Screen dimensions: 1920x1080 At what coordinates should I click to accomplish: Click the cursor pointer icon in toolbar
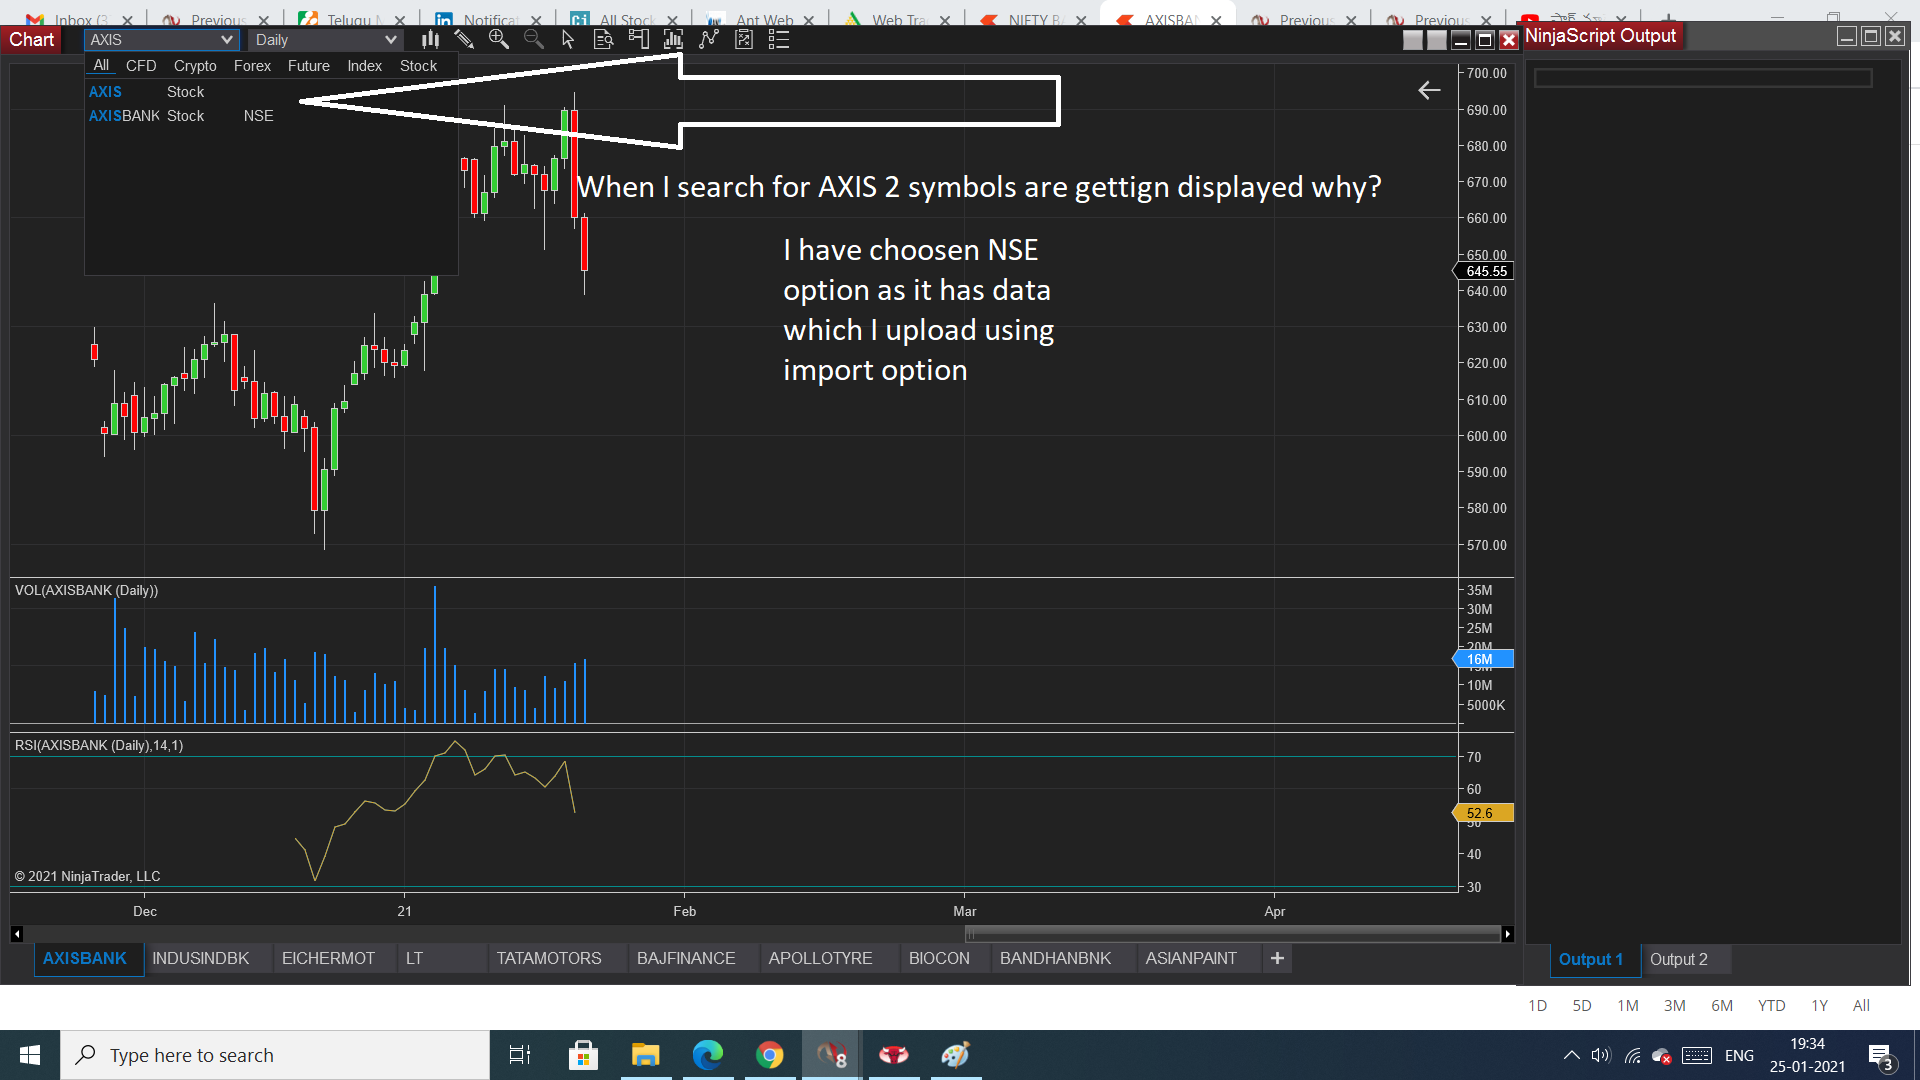568,40
